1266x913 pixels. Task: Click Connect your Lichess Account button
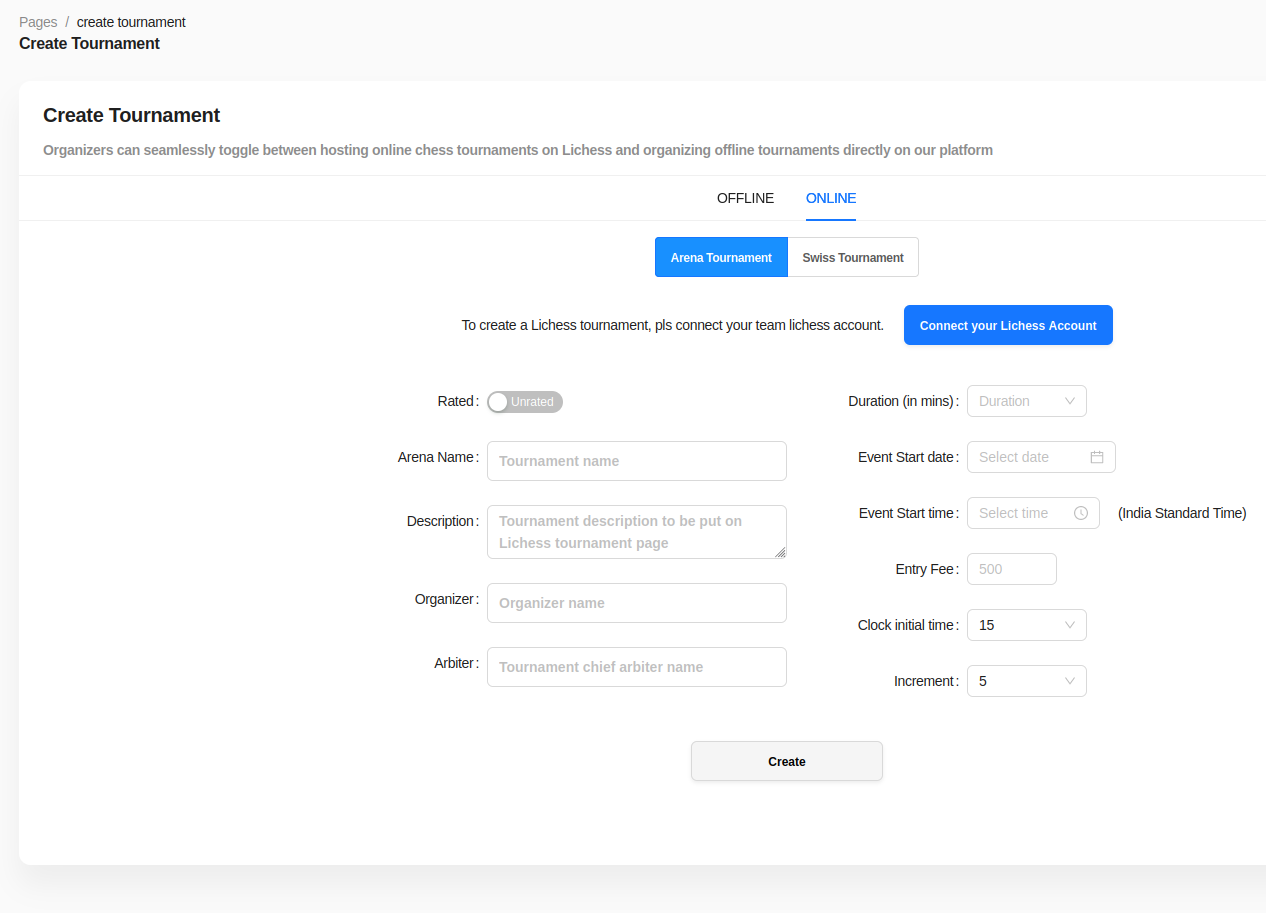[1008, 325]
